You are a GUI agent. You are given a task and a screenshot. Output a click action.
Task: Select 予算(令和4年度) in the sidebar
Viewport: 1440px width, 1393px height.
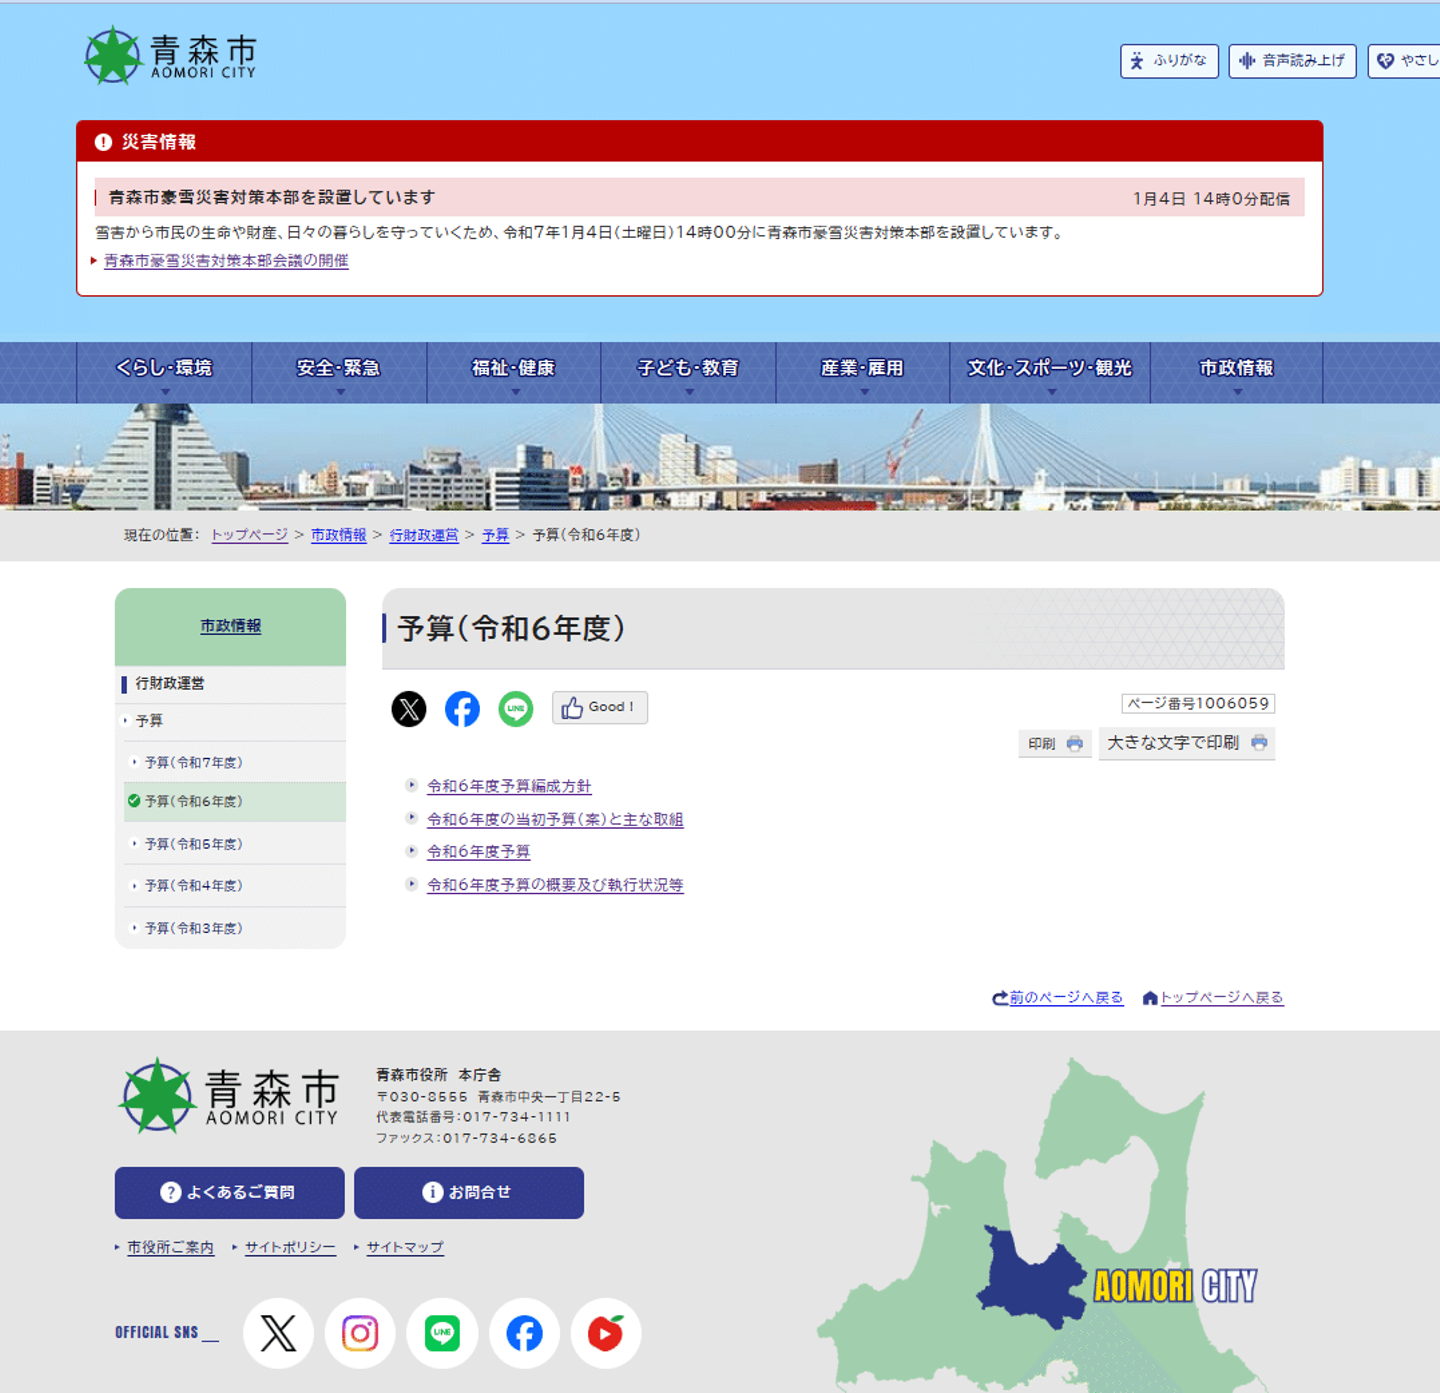pyautogui.click(x=235, y=886)
